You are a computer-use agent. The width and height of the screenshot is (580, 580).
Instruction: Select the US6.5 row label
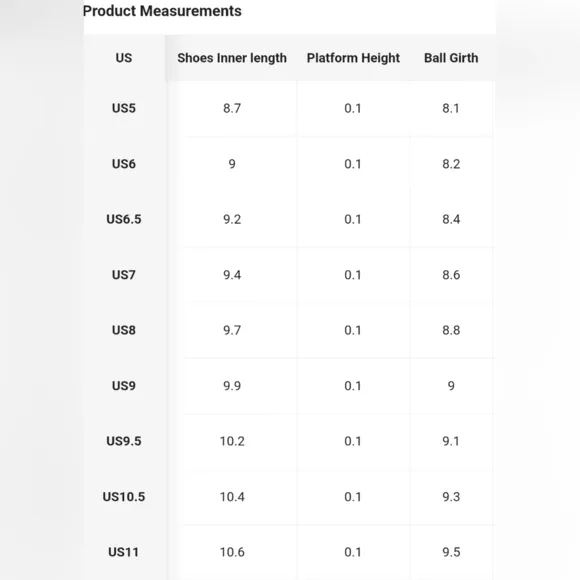tap(124, 219)
